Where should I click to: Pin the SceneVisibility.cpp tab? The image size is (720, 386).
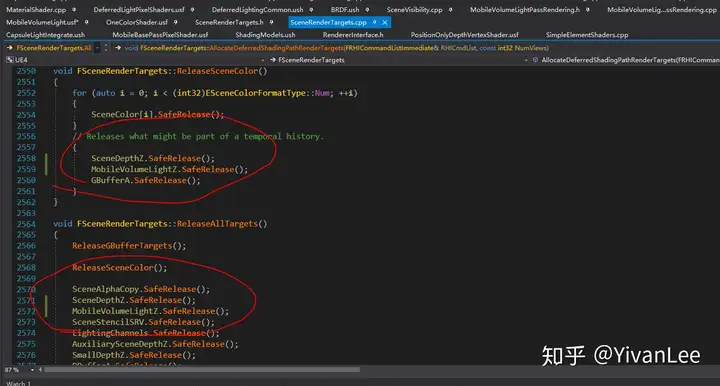click(x=450, y=10)
